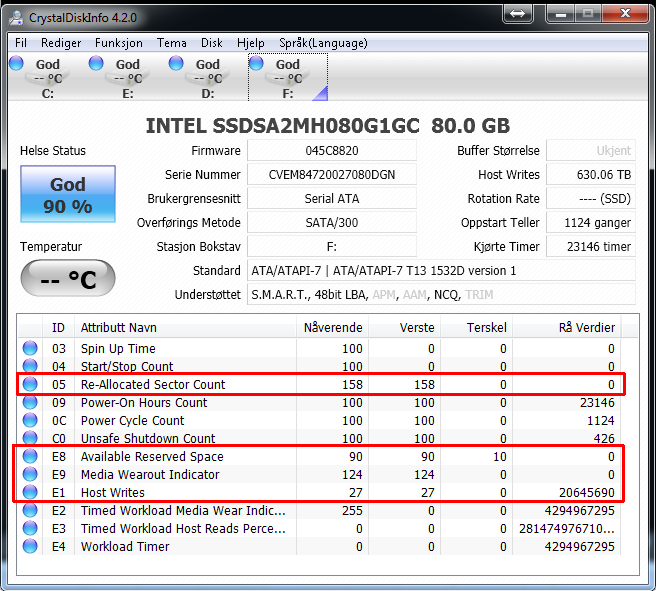
Task: Click the status orb for Available Reserved Space
Action: [x=30, y=456]
